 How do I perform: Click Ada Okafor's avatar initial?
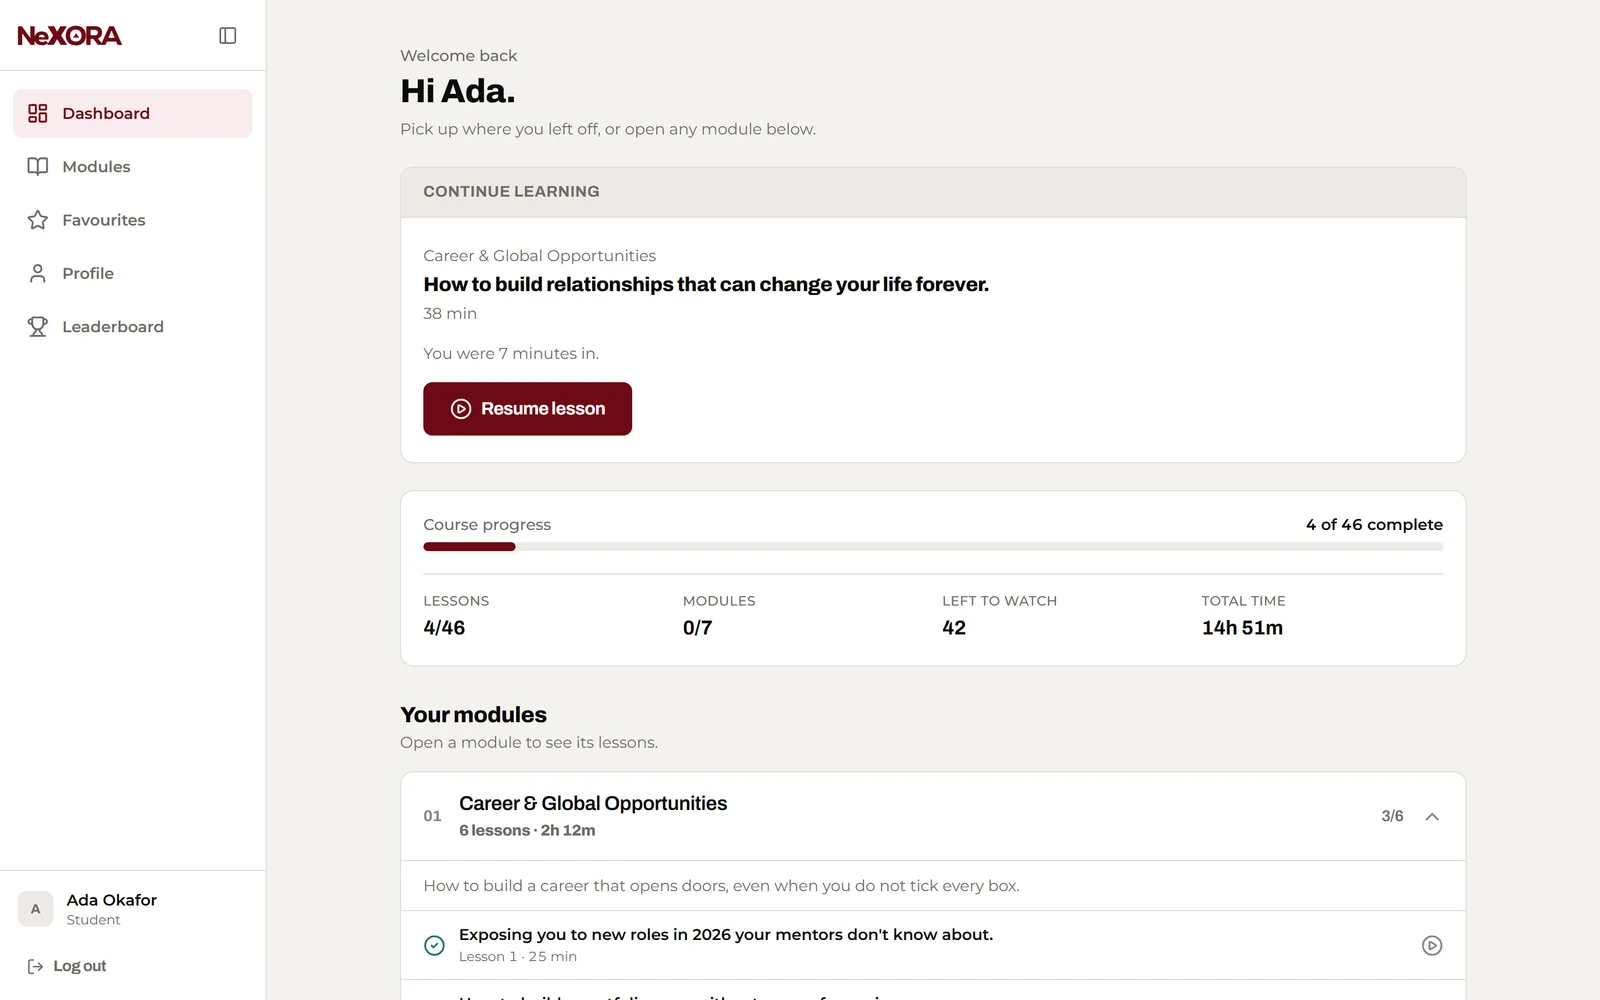pos(35,909)
